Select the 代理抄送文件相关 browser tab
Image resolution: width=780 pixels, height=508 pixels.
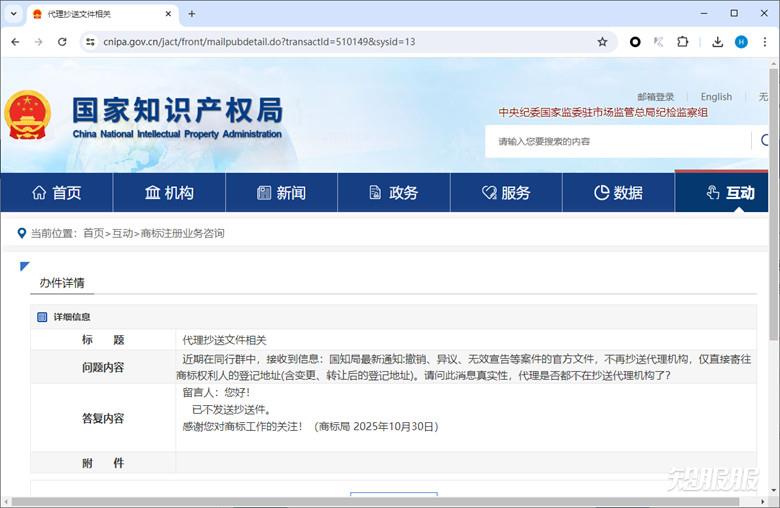[102, 14]
